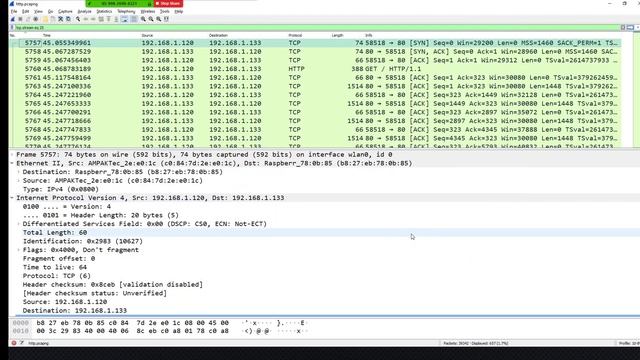Image resolution: width=640 pixels, height=360 pixels.
Task: Sort packets by Destination column header
Action: tap(218, 36)
